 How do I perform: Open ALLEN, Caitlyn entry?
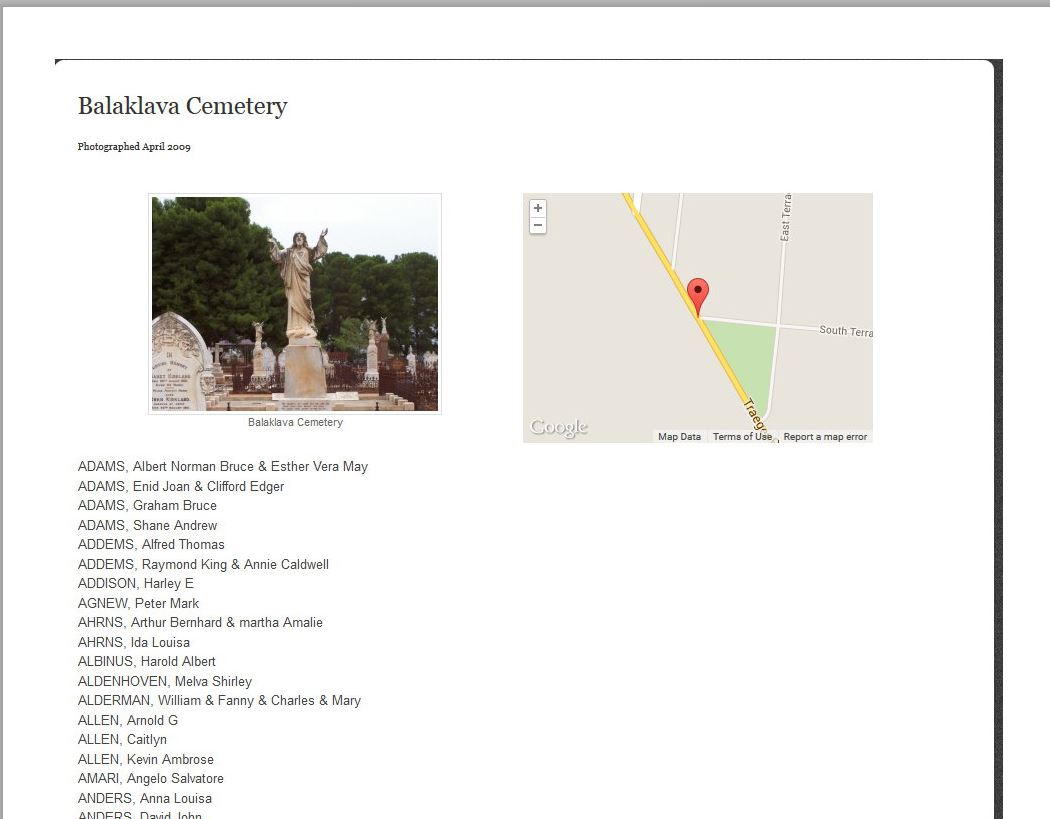pyautogui.click(x=123, y=739)
